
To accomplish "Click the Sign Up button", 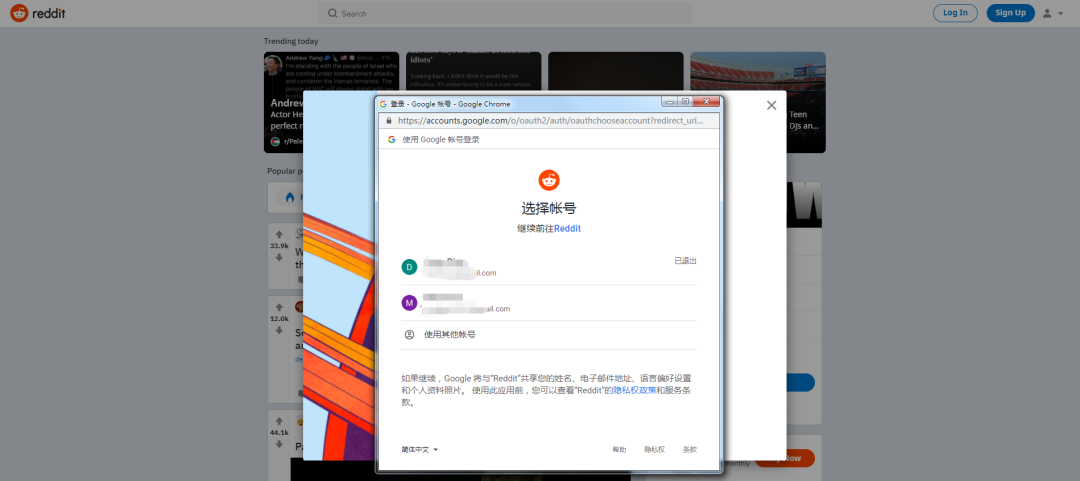I will tap(1010, 13).
